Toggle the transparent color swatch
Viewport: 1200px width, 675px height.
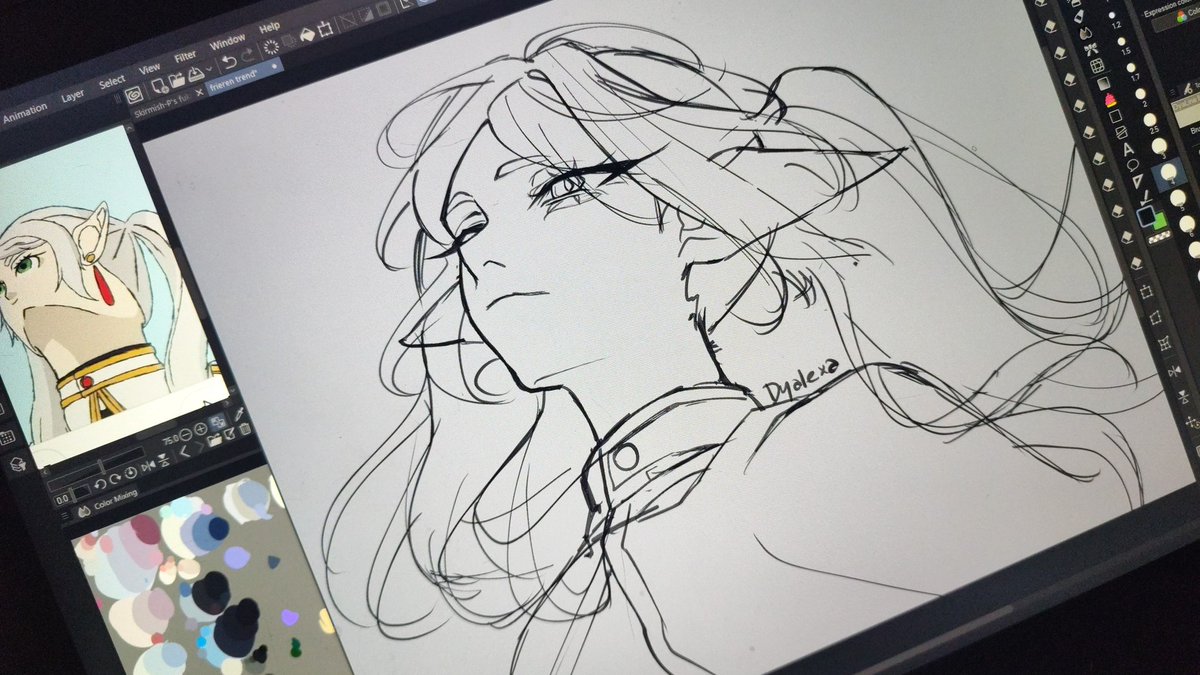[1160, 237]
